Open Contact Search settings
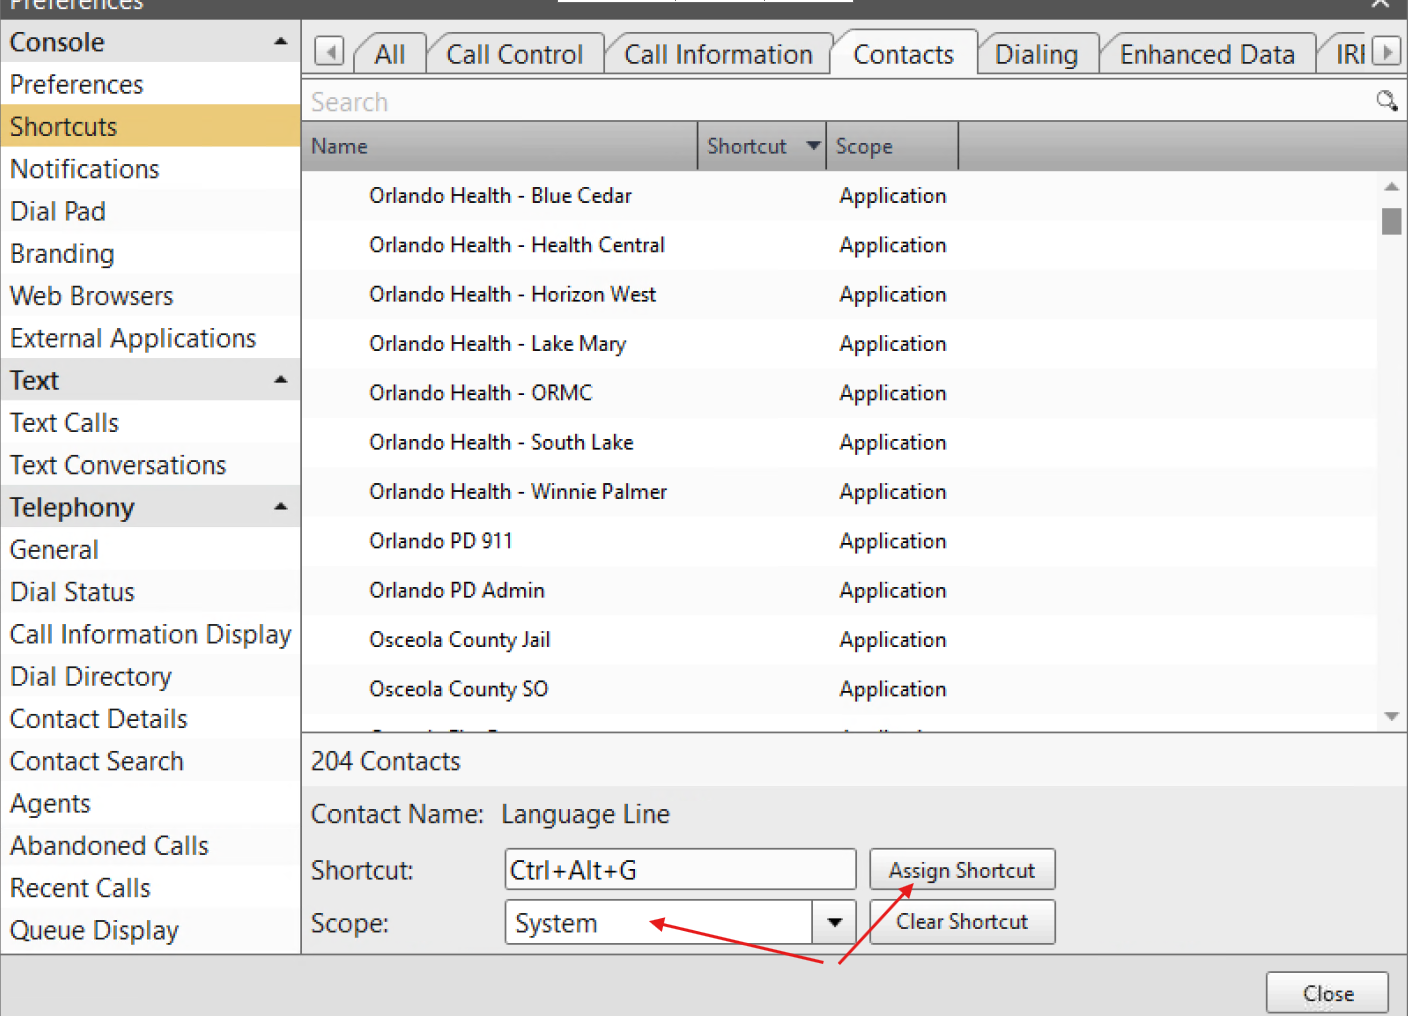 [x=150, y=761]
